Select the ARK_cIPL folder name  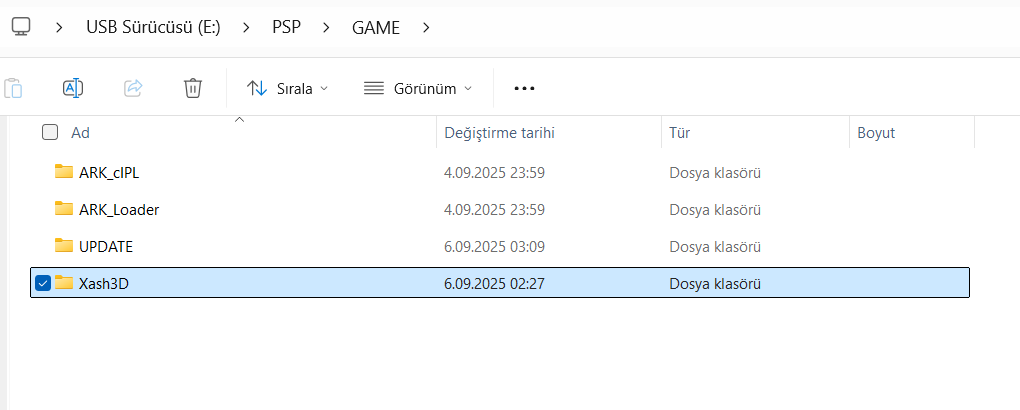pos(109,172)
